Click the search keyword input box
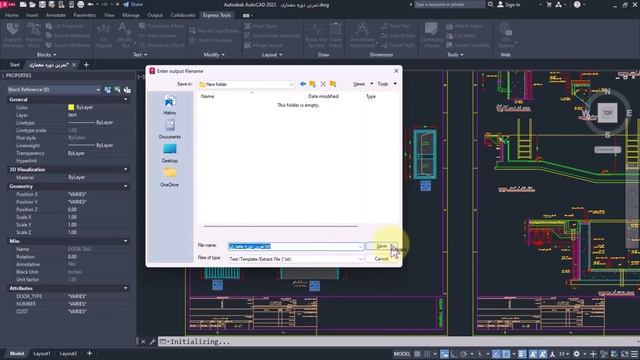 click(x=449, y=4)
